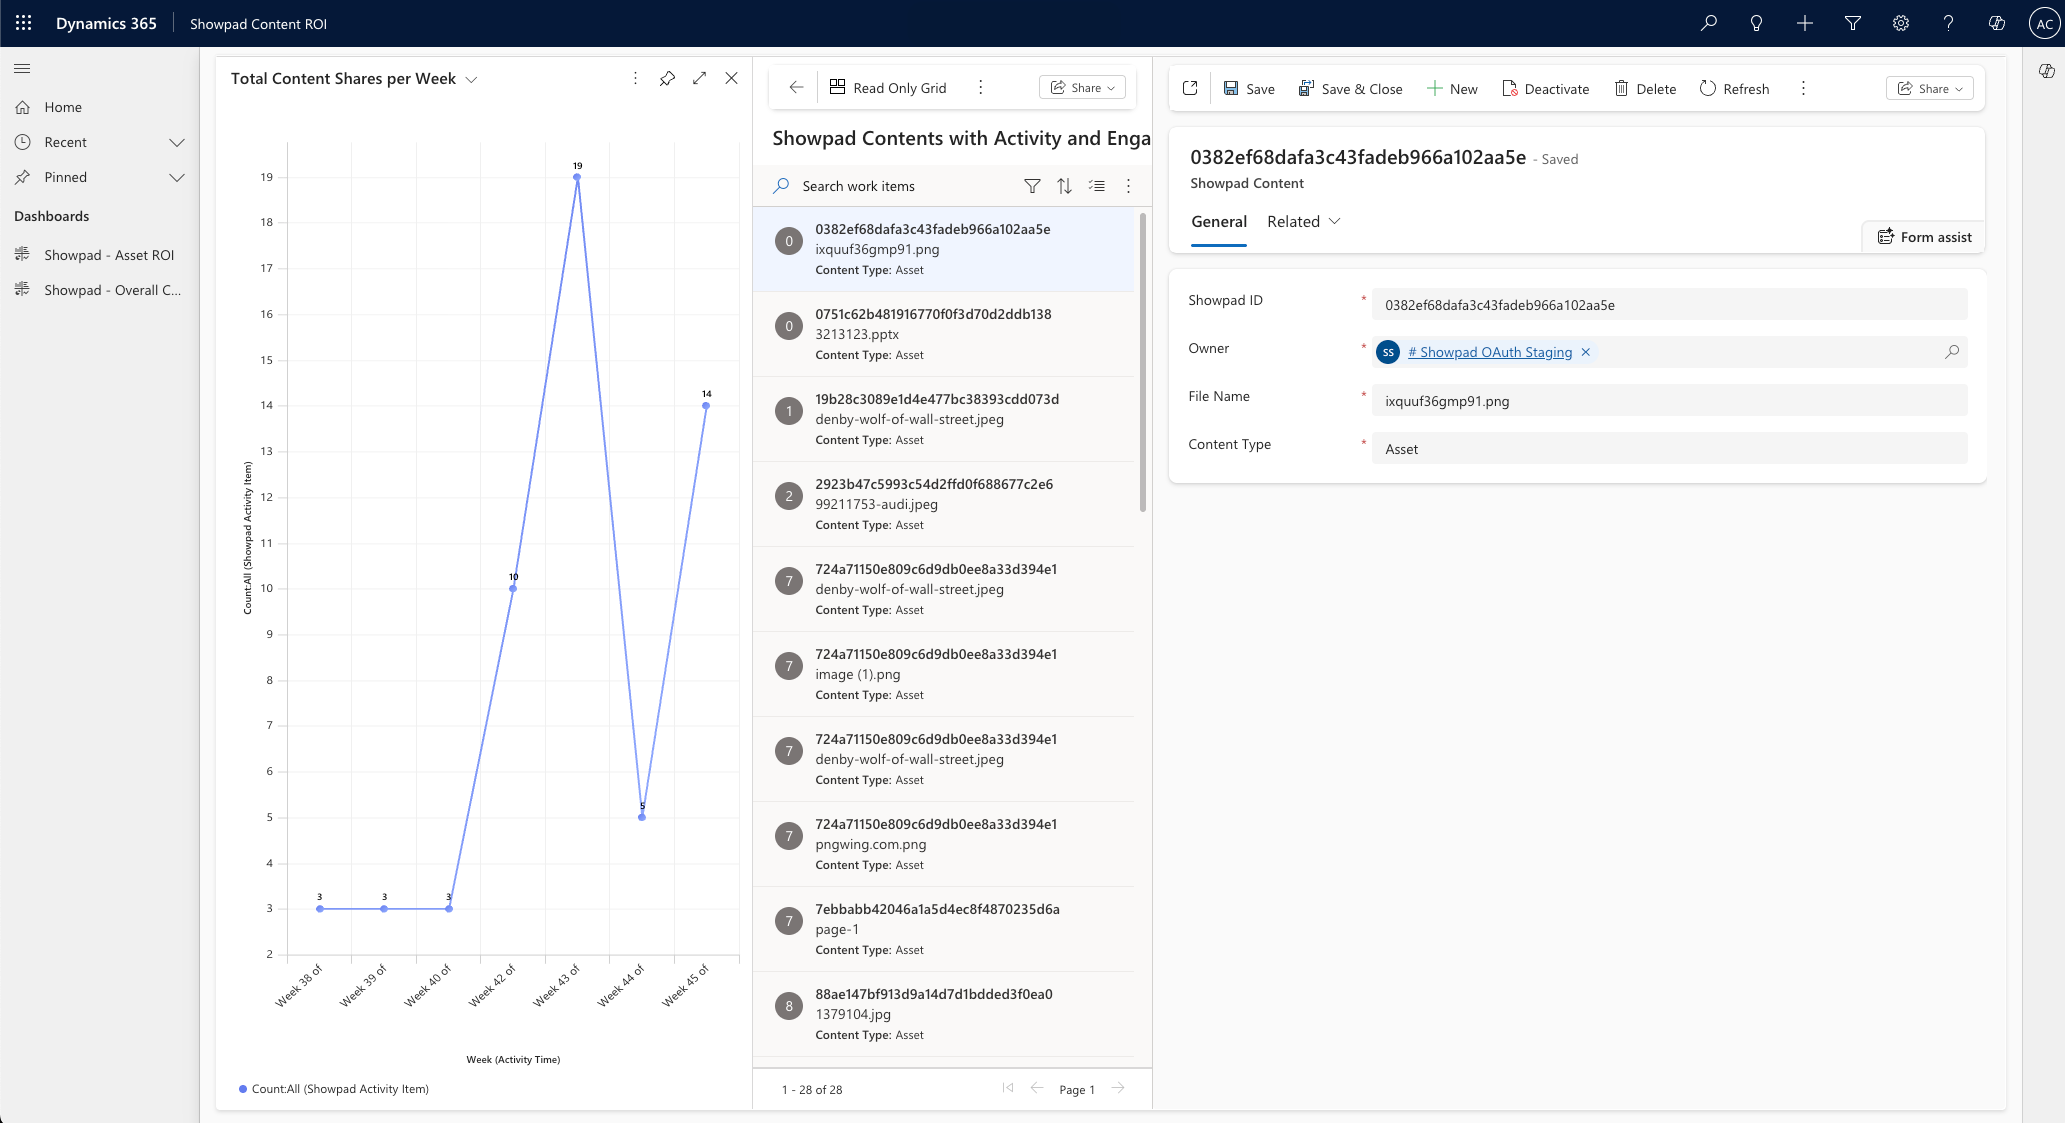
Task: Expand the Related tab dropdown
Action: (x=1303, y=221)
